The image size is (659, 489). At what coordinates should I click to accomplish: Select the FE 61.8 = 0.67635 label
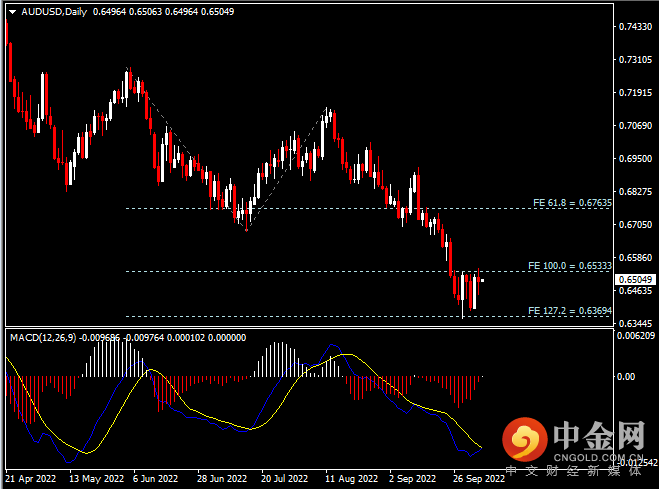[x=572, y=203]
